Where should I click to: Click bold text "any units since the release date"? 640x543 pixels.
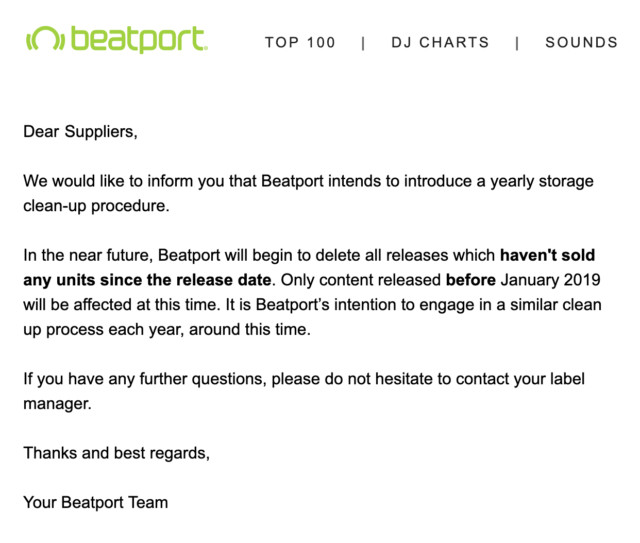click(x=147, y=280)
